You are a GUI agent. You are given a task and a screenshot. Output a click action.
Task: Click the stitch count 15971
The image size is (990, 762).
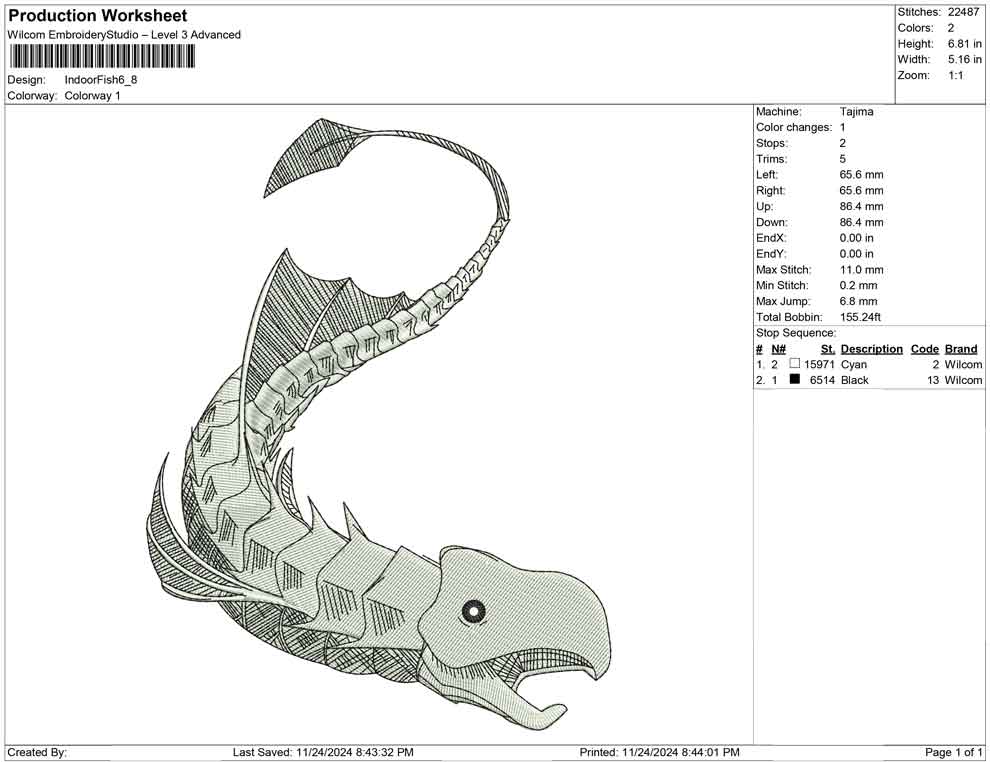tap(820, 364)
